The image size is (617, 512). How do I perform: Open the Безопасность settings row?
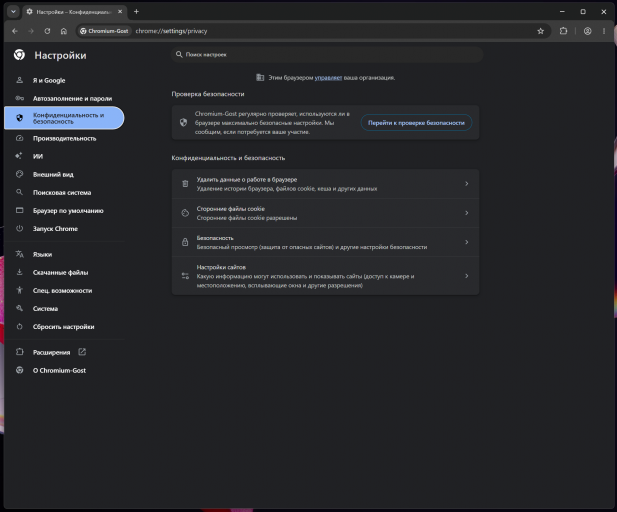click(x=325, y=242)
